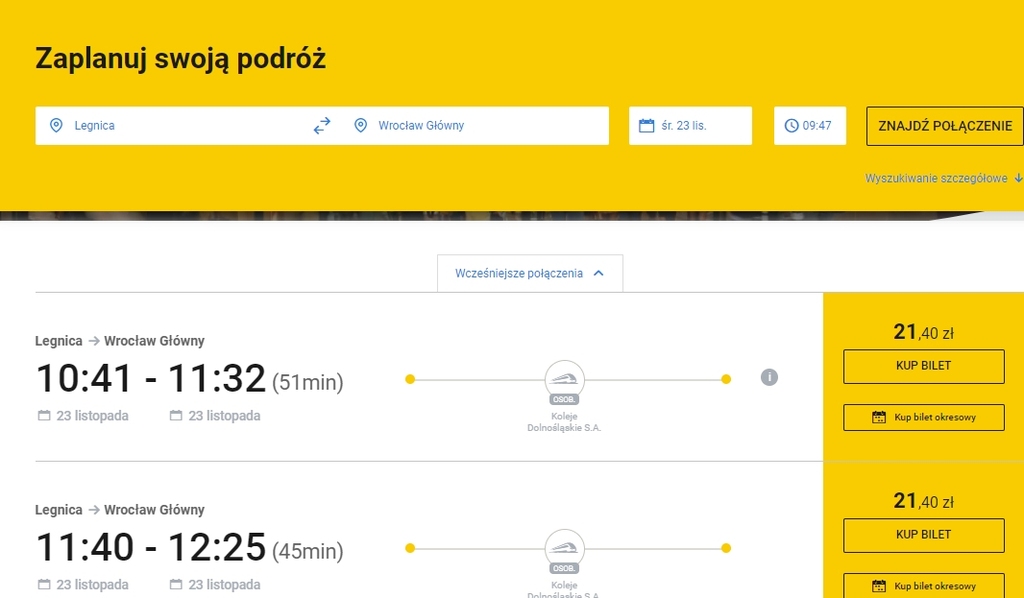Screen dimensions: 1024x598
Task: Open time selector showing 09:47
Action: (810, 125)
